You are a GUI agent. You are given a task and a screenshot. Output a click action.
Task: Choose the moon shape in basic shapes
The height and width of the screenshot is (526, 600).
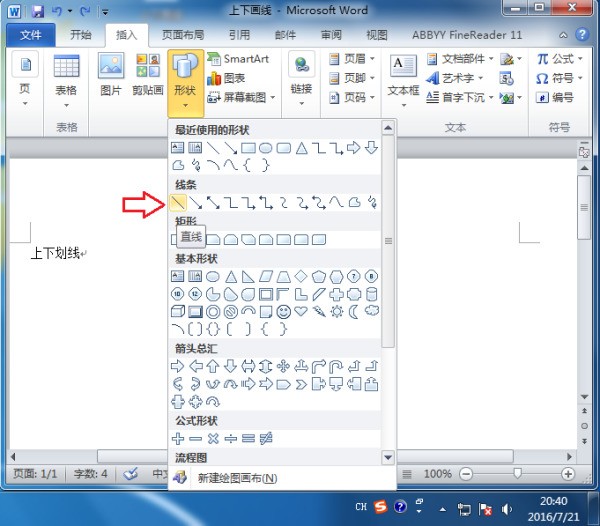click(353, 311)
